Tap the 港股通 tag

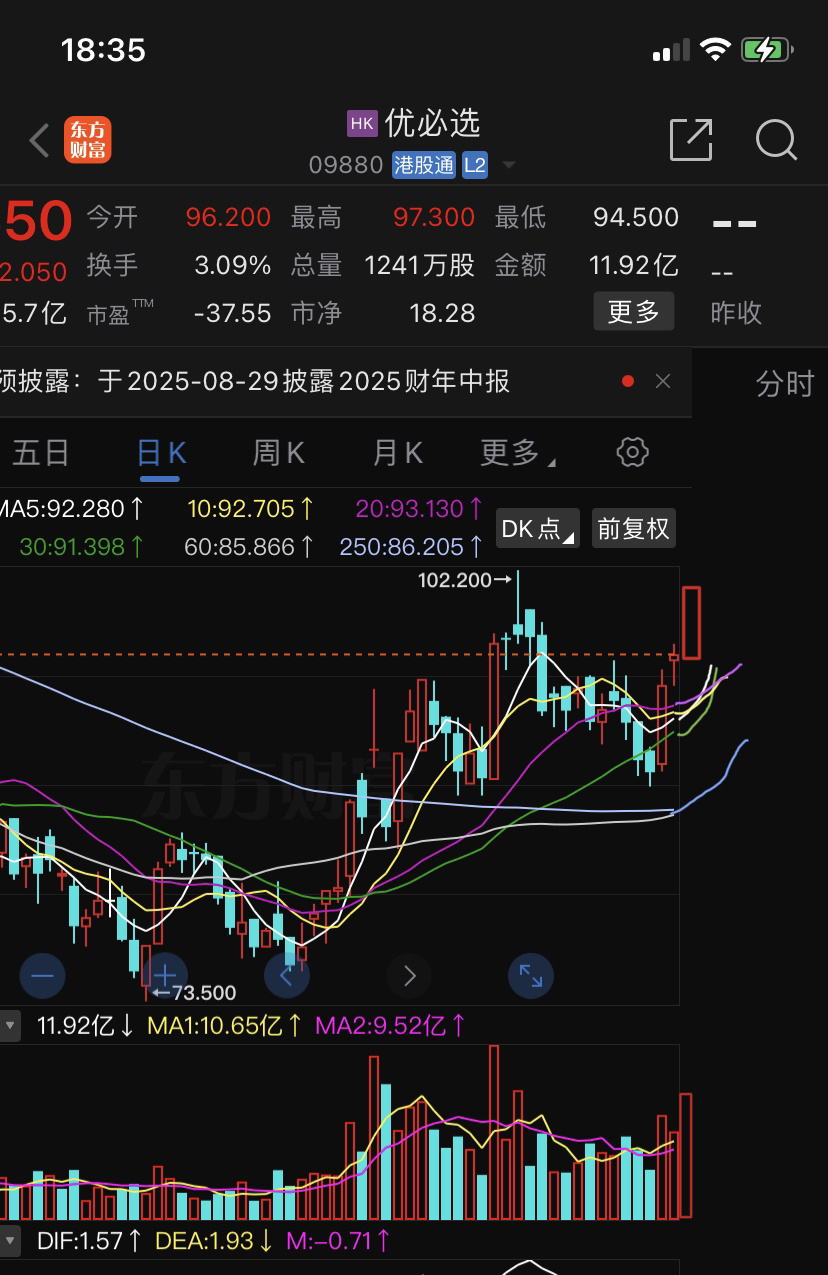(x=424, y=165)
